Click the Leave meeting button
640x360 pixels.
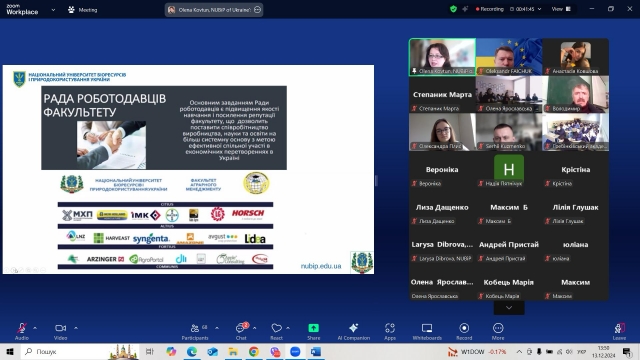(x=619, y=331)
